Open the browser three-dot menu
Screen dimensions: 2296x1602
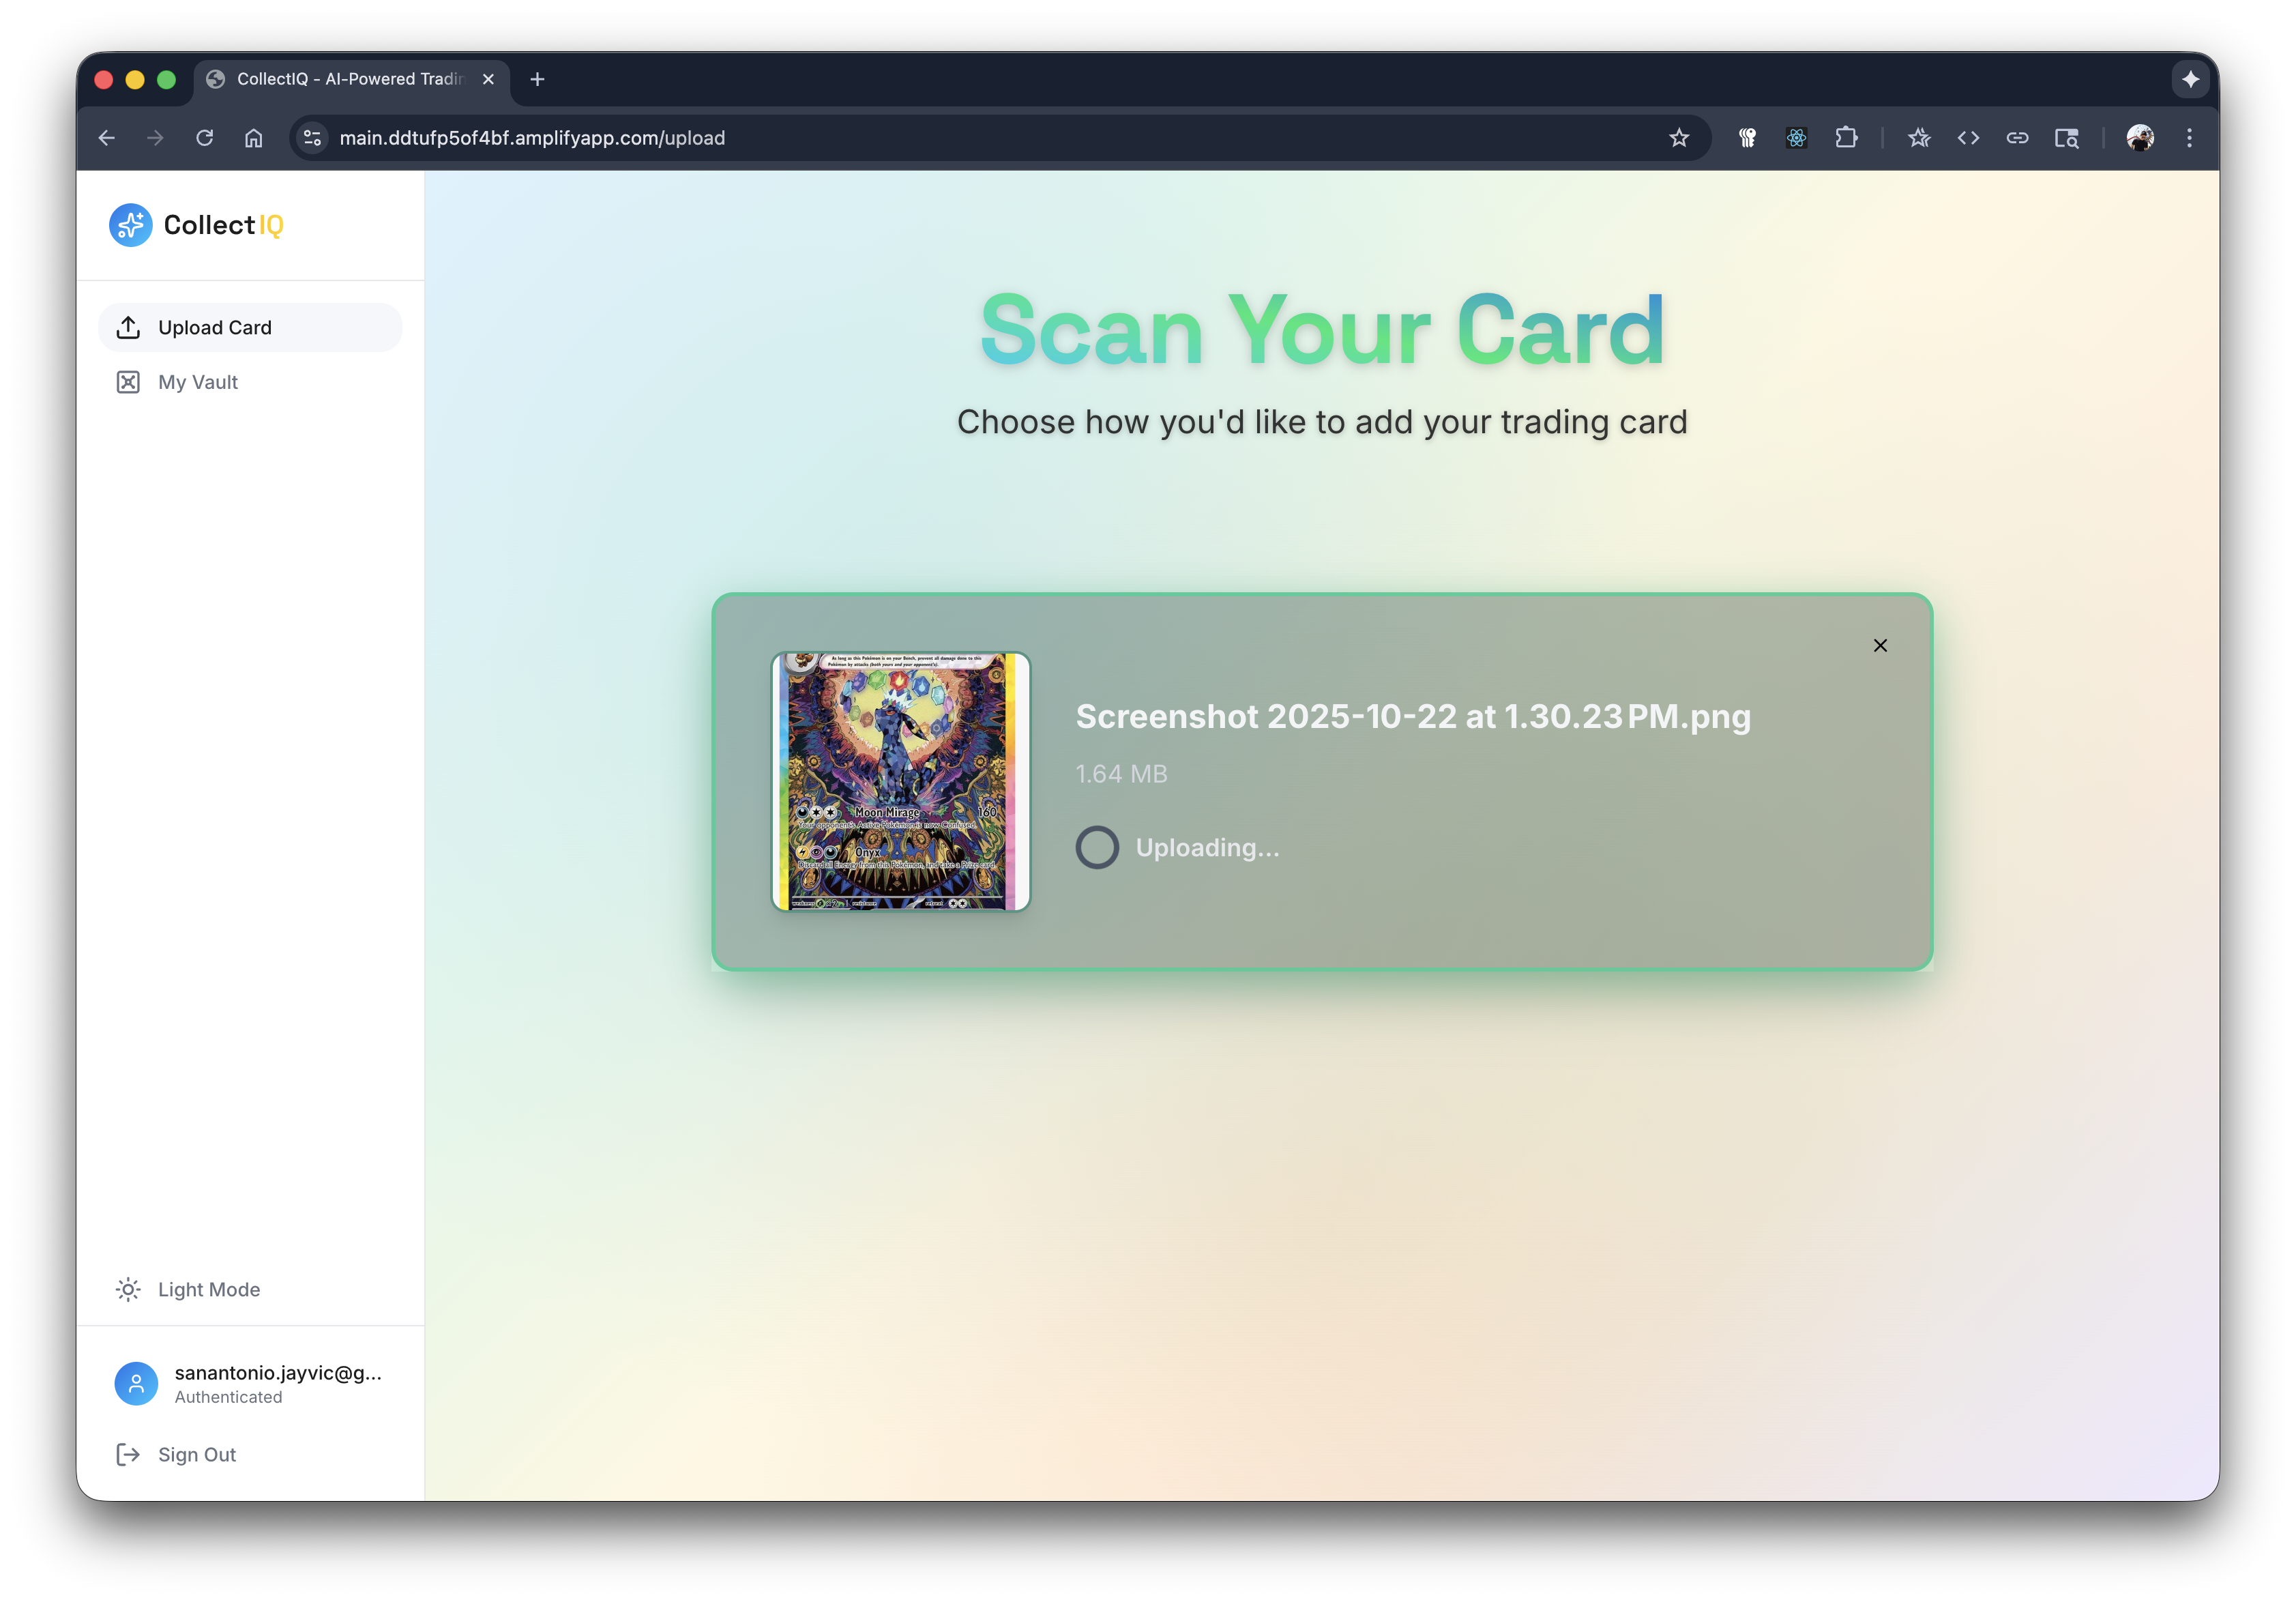pos(2189,138)
